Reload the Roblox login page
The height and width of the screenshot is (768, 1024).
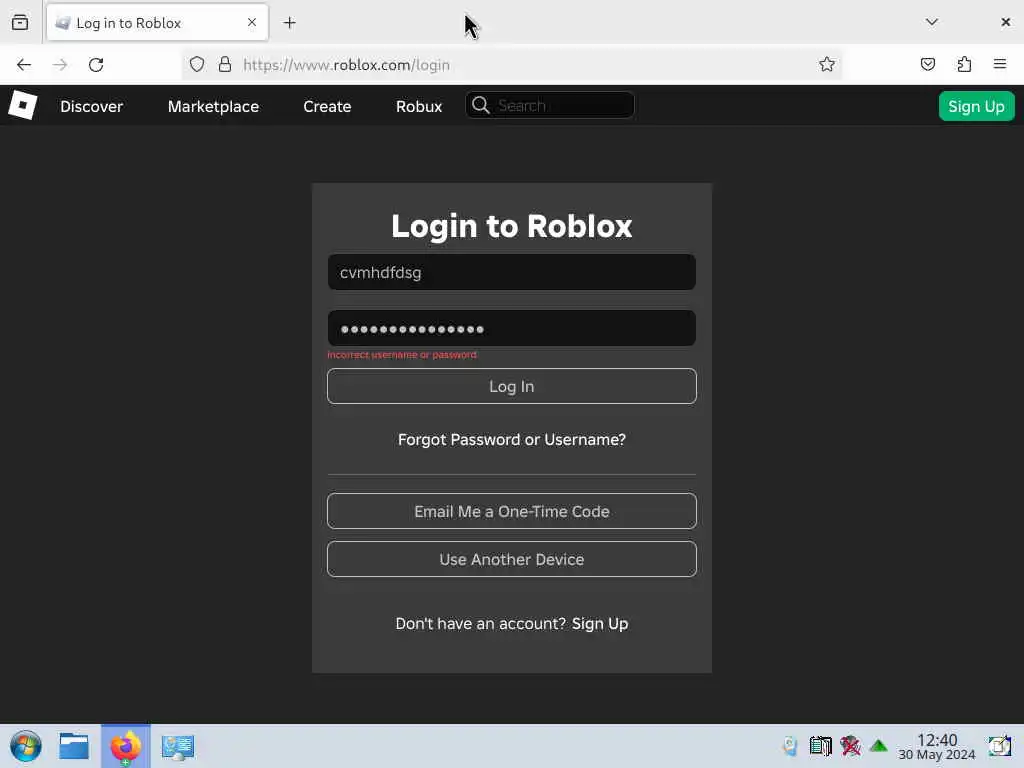tap(96, 65)
